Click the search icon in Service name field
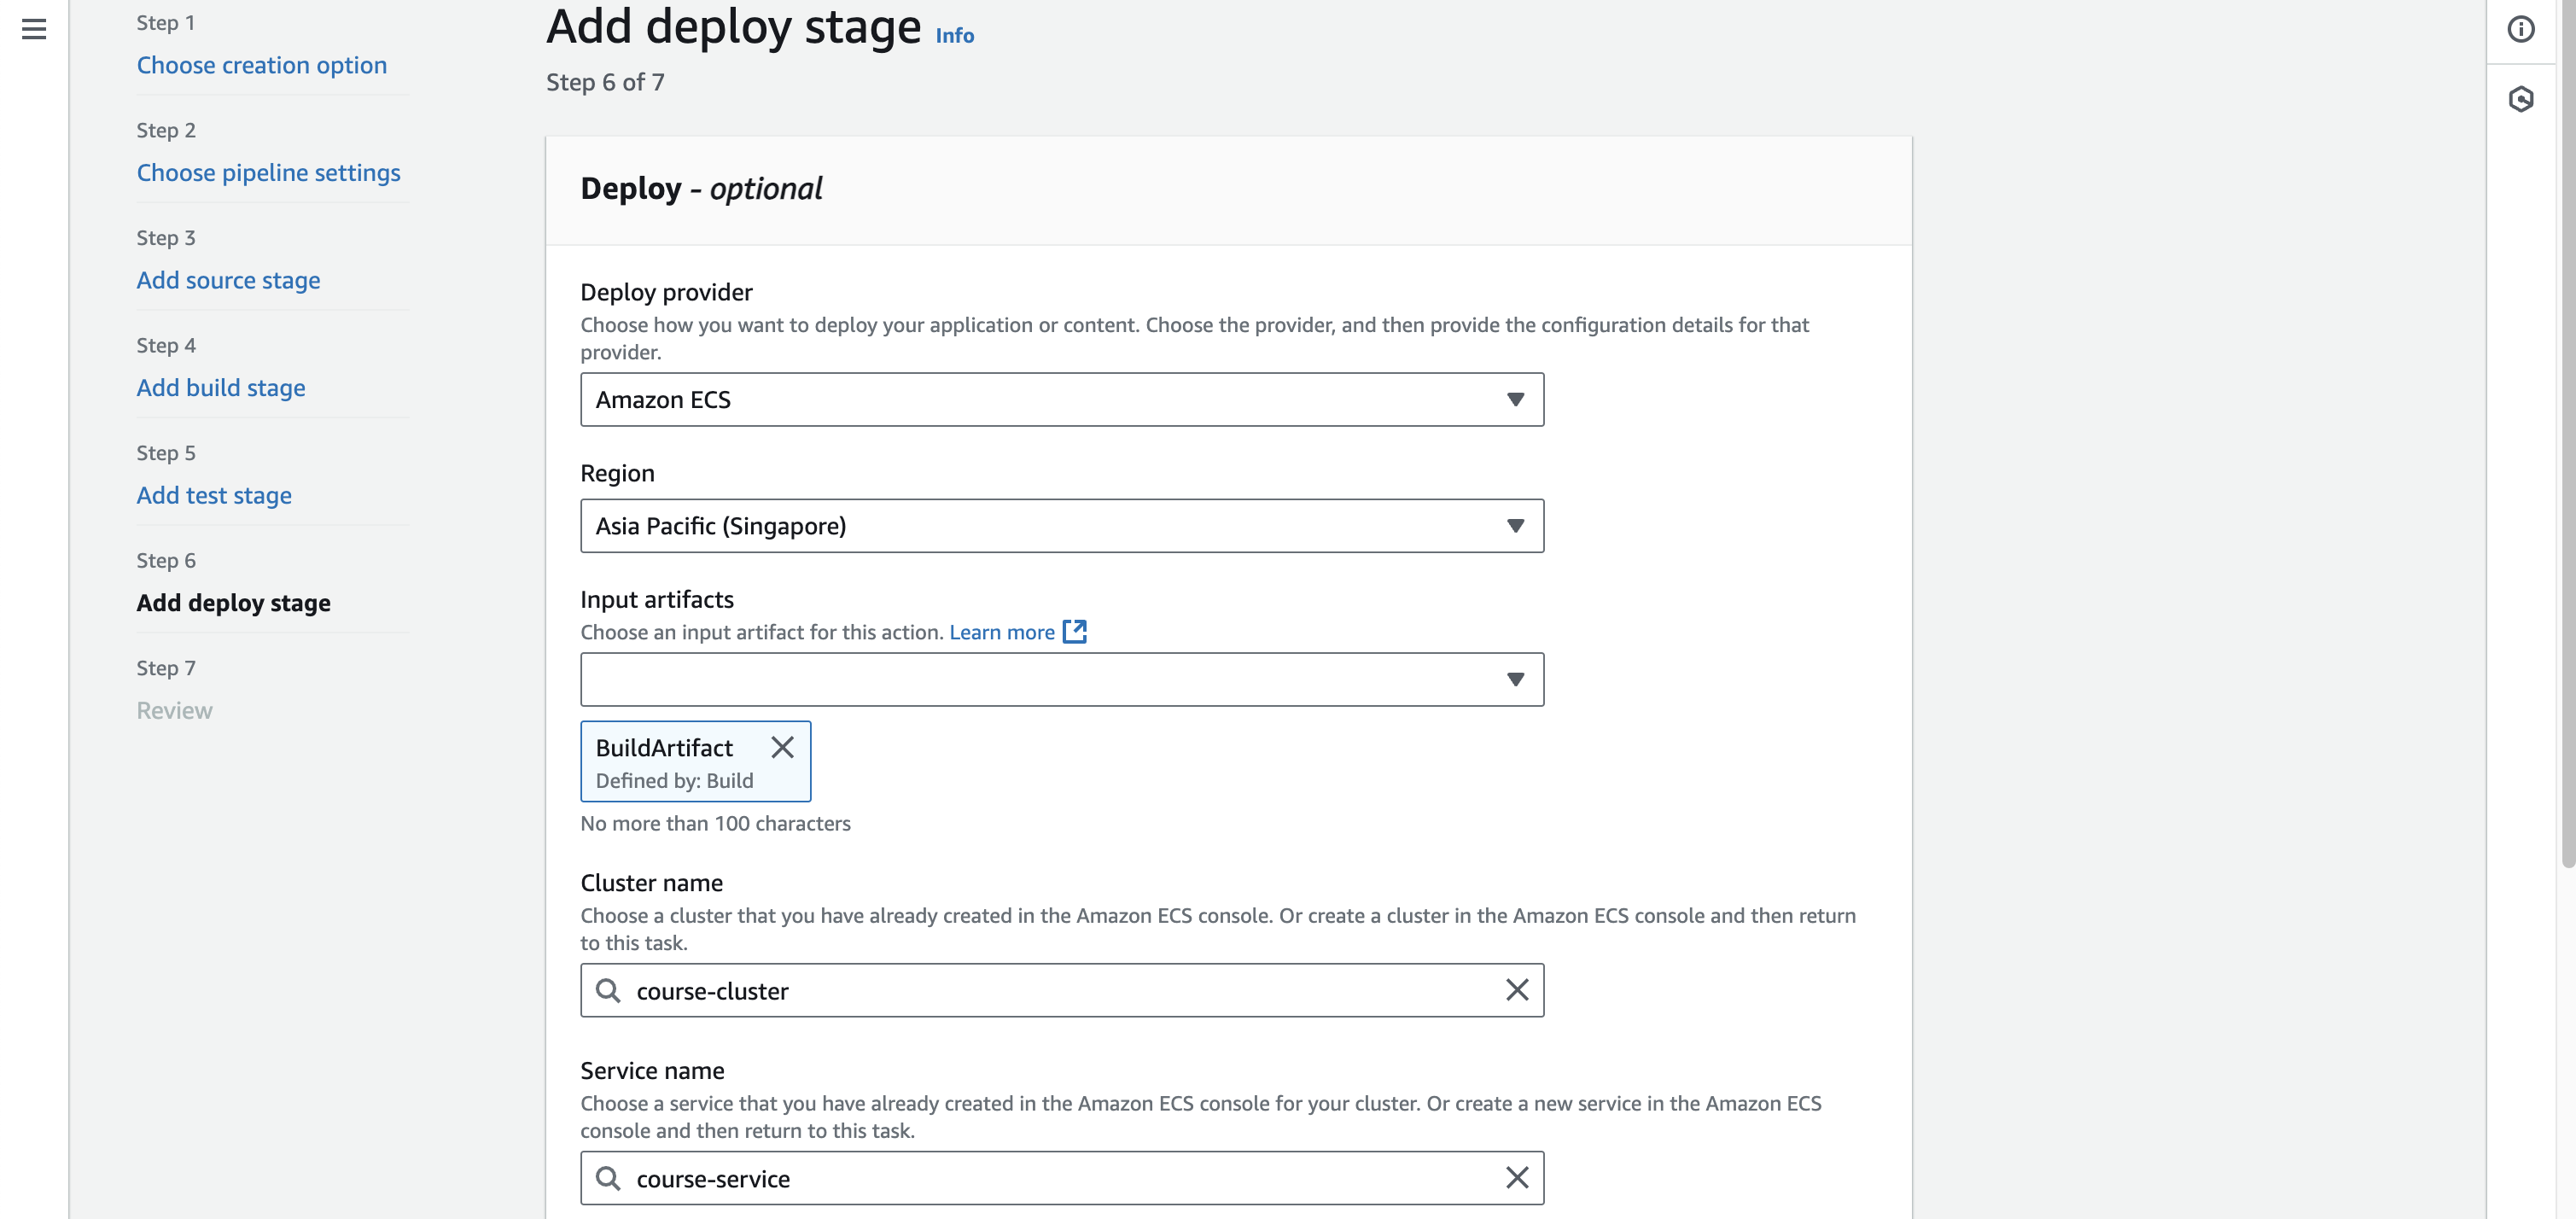The image size is (2576, 1219). [608, 1178]
